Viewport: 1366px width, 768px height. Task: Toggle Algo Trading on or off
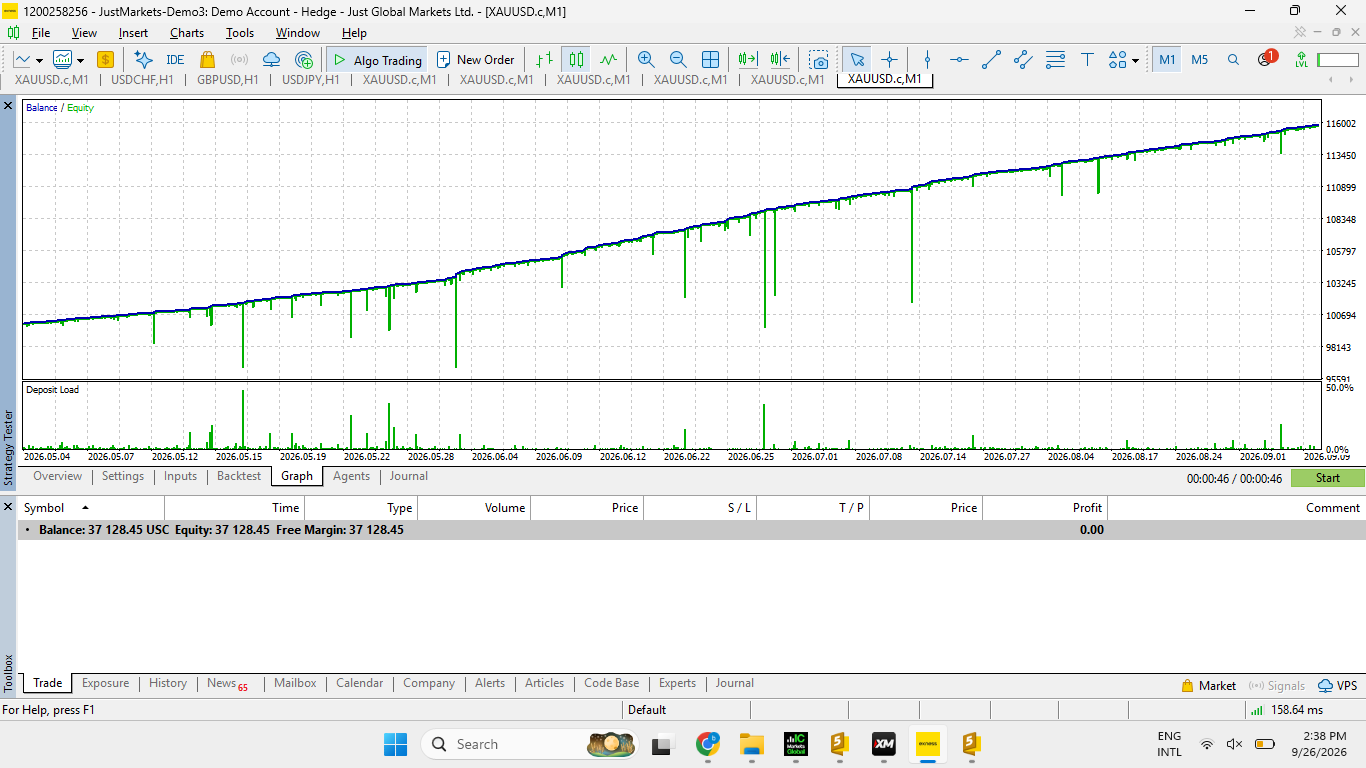coord(377,60)
